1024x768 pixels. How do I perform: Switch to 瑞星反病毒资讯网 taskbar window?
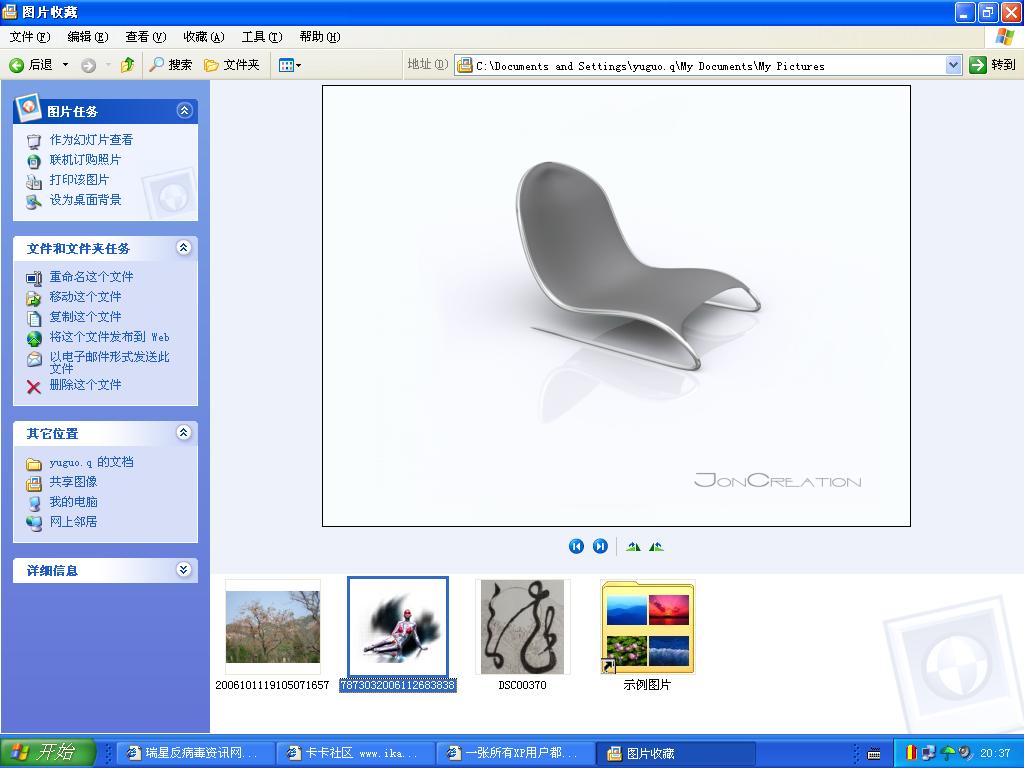pos(195,753)
